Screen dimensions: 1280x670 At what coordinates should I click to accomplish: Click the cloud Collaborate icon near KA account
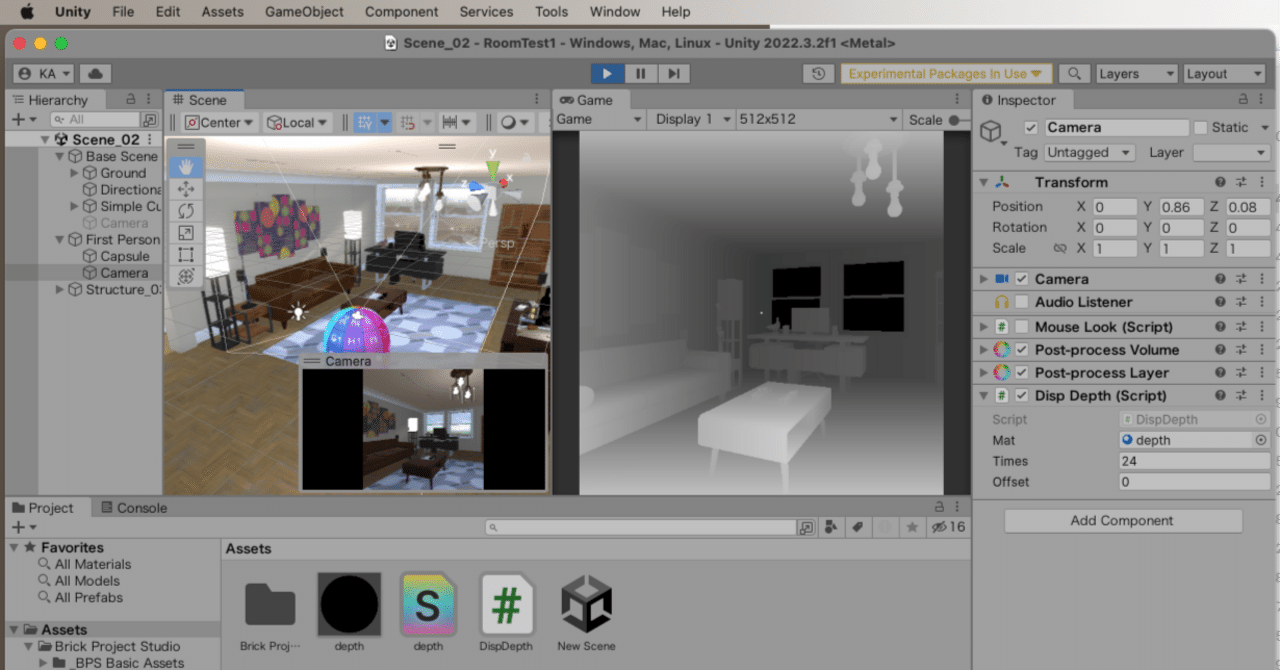coord(97,73)
